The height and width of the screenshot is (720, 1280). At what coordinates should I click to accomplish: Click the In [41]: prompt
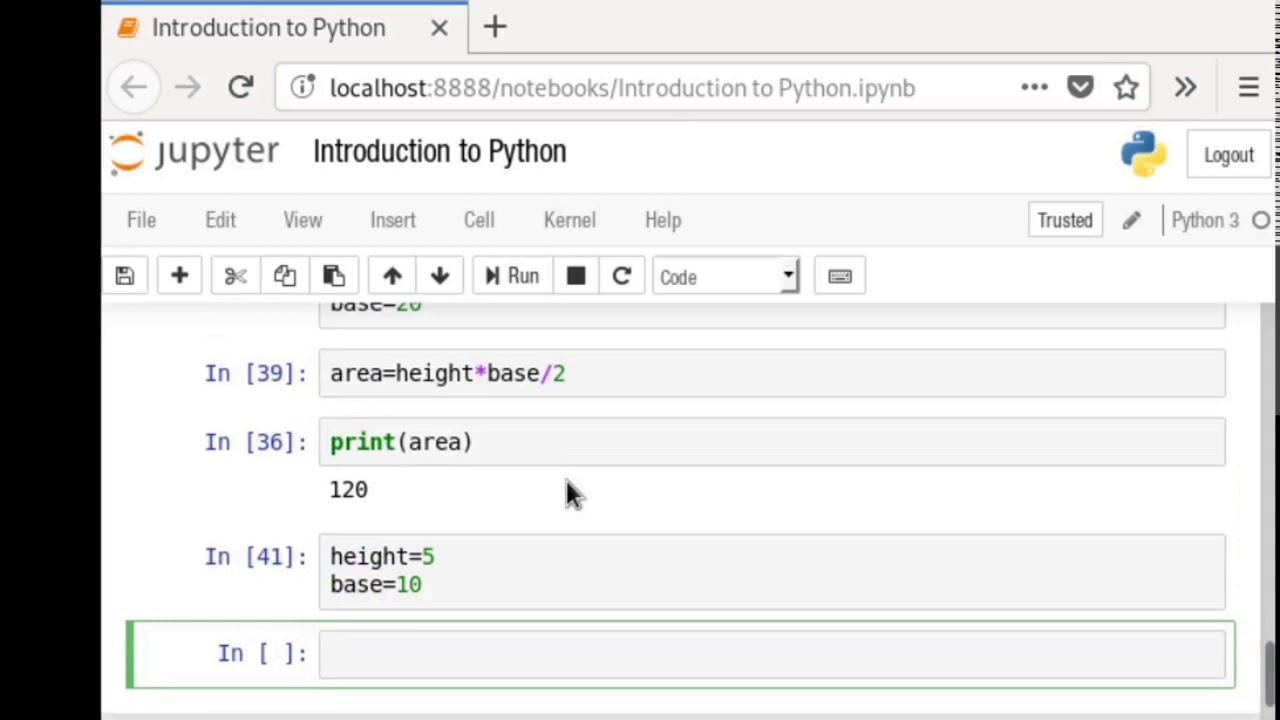pyautogui.click(x=255, y=557)
